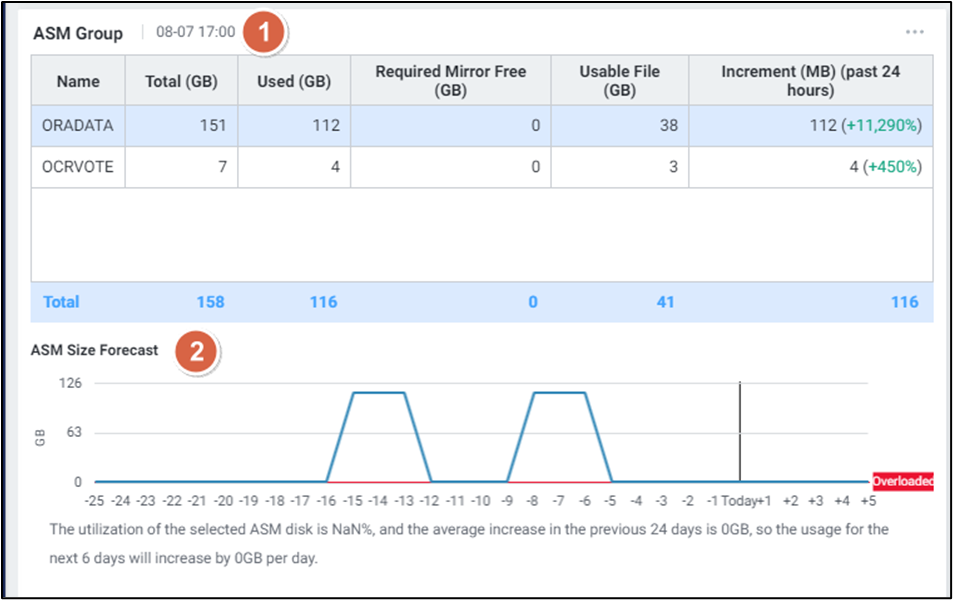Click the Increment (MB) past 24 hours header

810,81
